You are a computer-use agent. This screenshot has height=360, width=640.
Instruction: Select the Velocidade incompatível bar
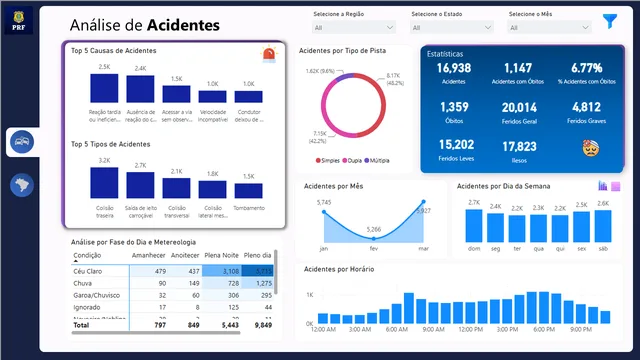pos(213,97)
